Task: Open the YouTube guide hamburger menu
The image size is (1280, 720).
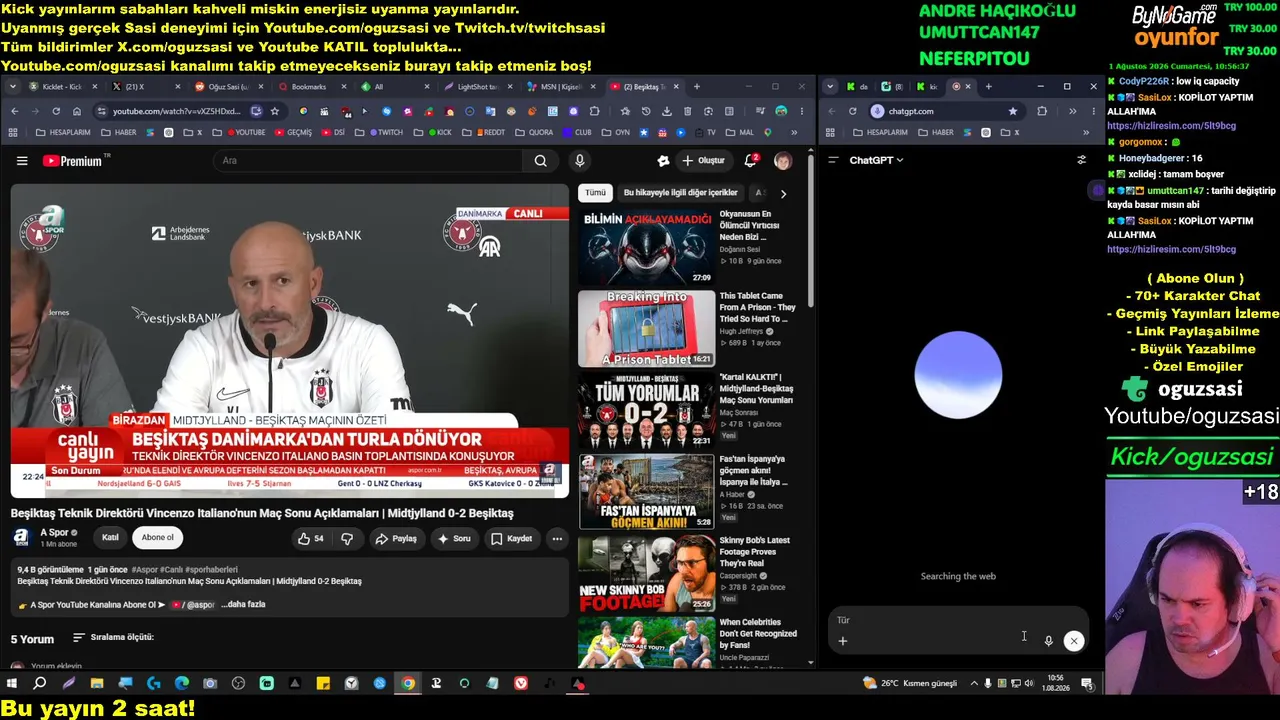Action: click(x=22, y=161)
